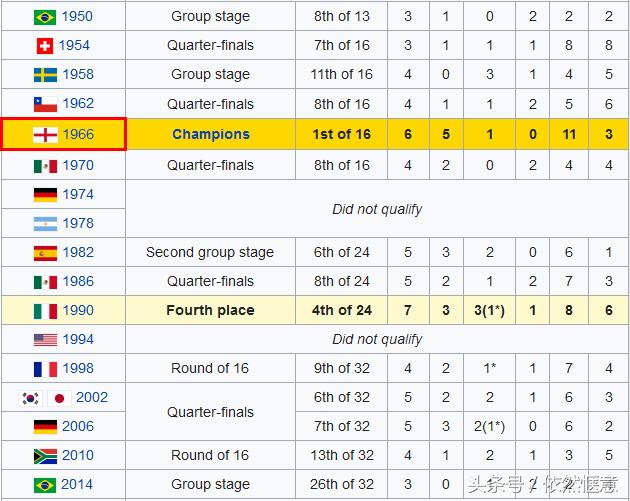Screen dimensions: 630x501
Task: Open the 1974 tournament link
Action: click(78, 195)
